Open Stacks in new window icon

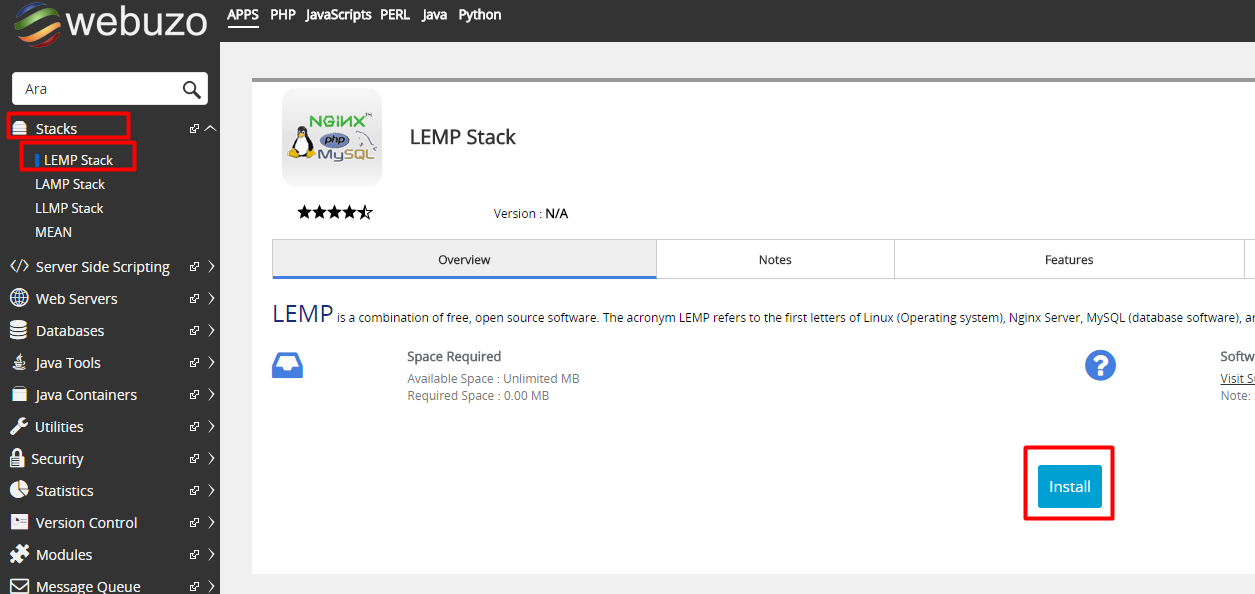click(x=195, y=128)
